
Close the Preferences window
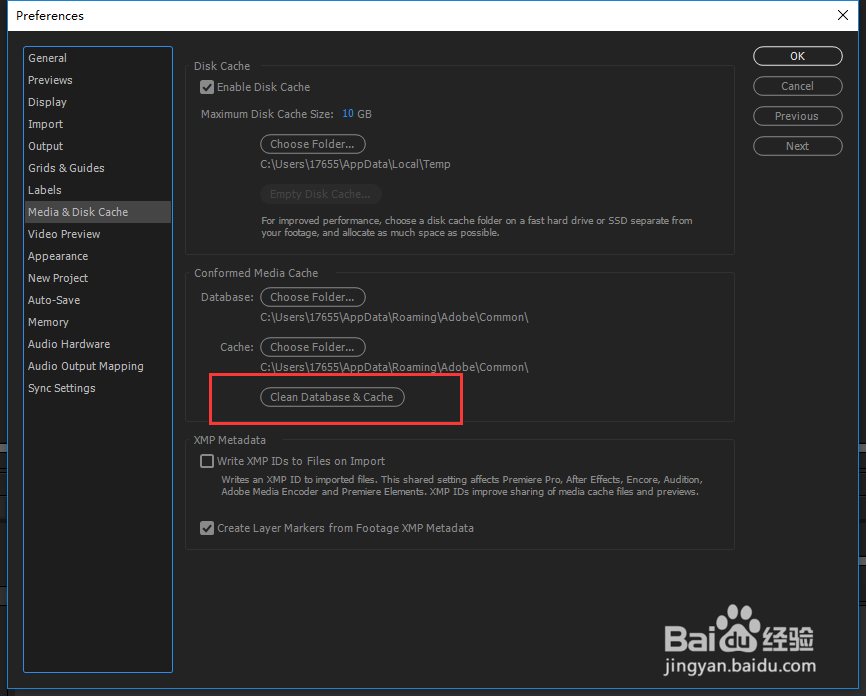click(x=843, y=15)
